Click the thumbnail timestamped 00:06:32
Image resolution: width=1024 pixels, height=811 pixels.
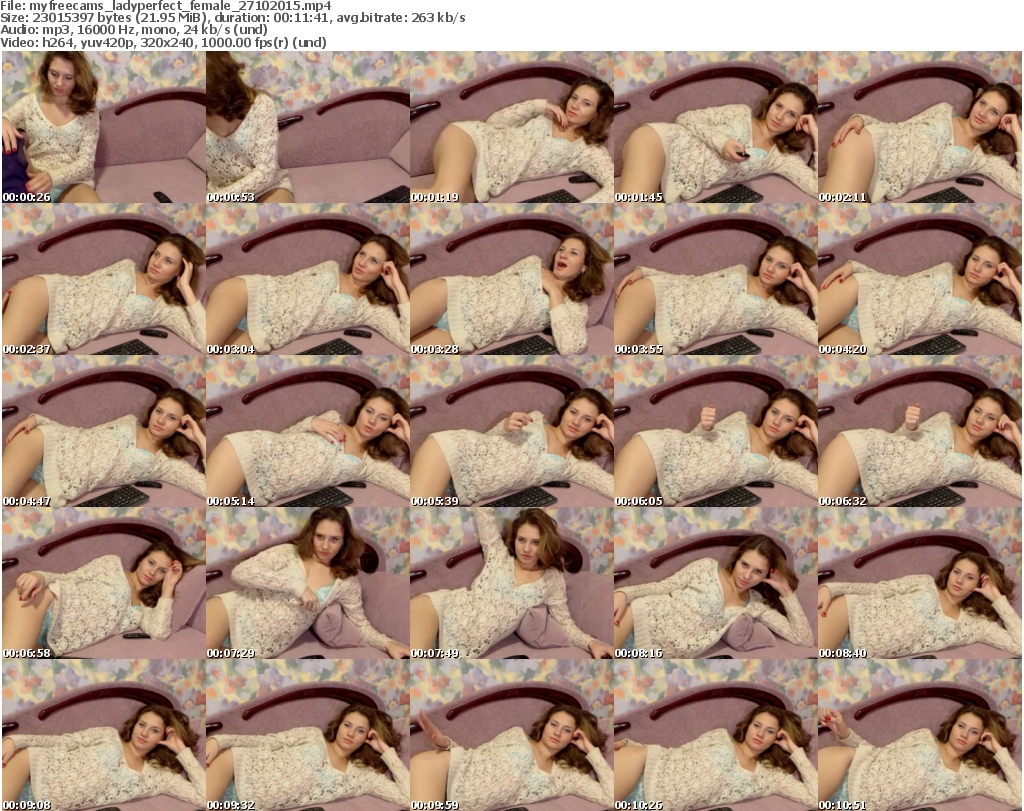tap(920, 432)
